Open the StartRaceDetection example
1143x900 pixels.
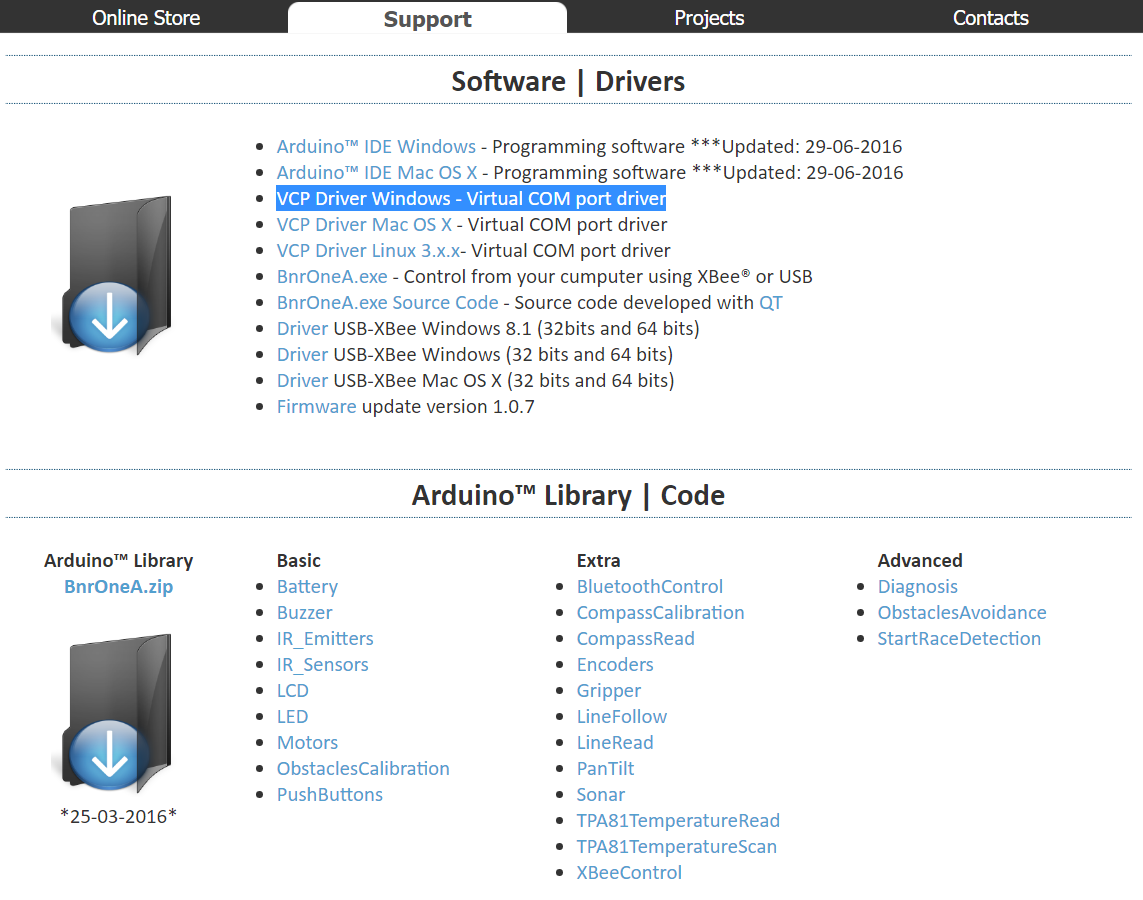coord(959,639)
